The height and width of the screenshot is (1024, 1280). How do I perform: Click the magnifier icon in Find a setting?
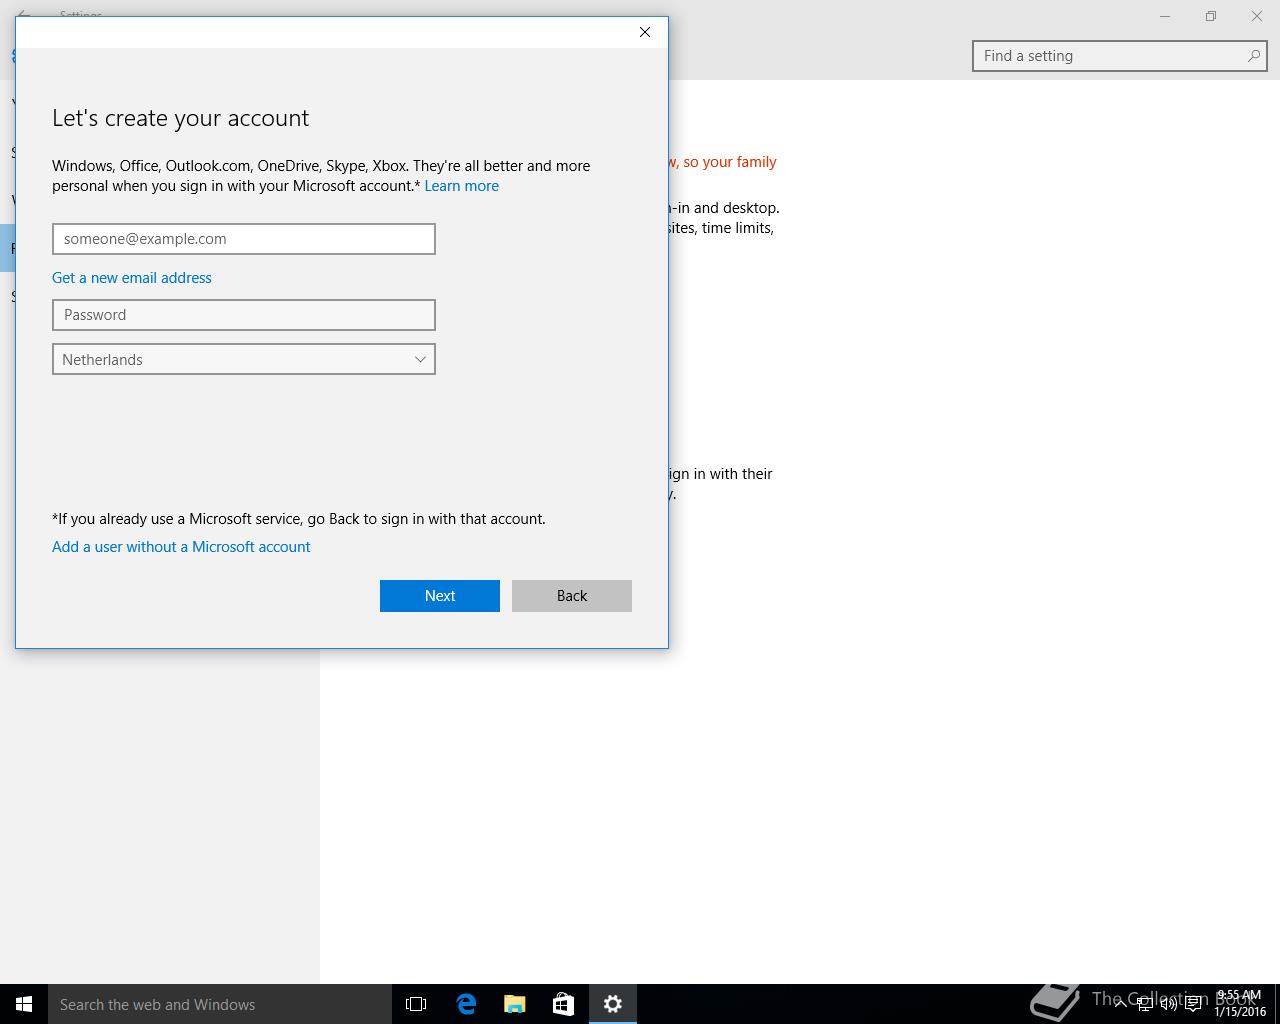click(1253, 56)
